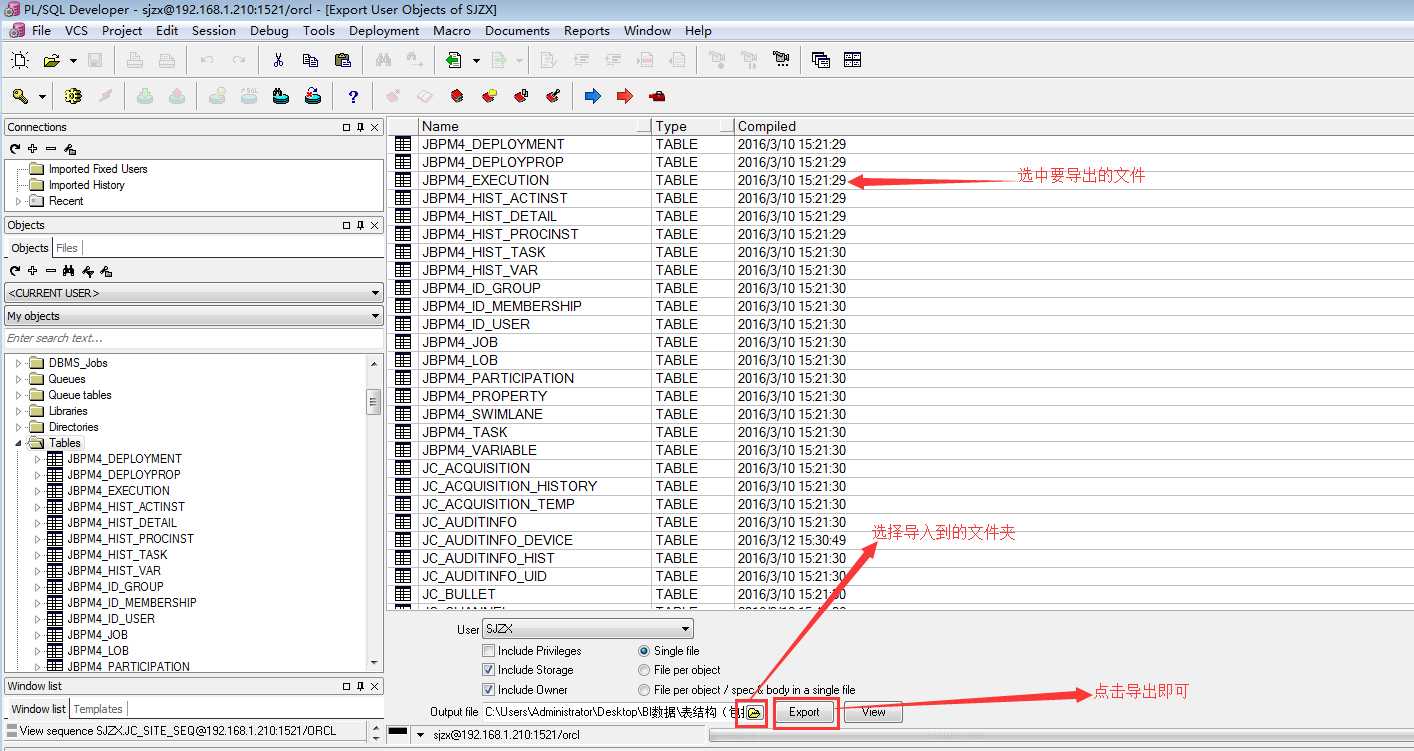Click the Open folder toolbar icon
Screen dimensions: 1414x751
coord(52,60)
